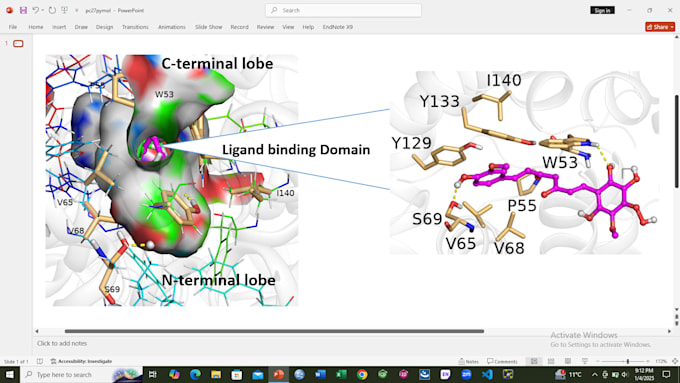The height and width of the screenshot is (383, 680).
Task: Click the taskbar clock showing 9:12 PM
Action: coord(644,374)
